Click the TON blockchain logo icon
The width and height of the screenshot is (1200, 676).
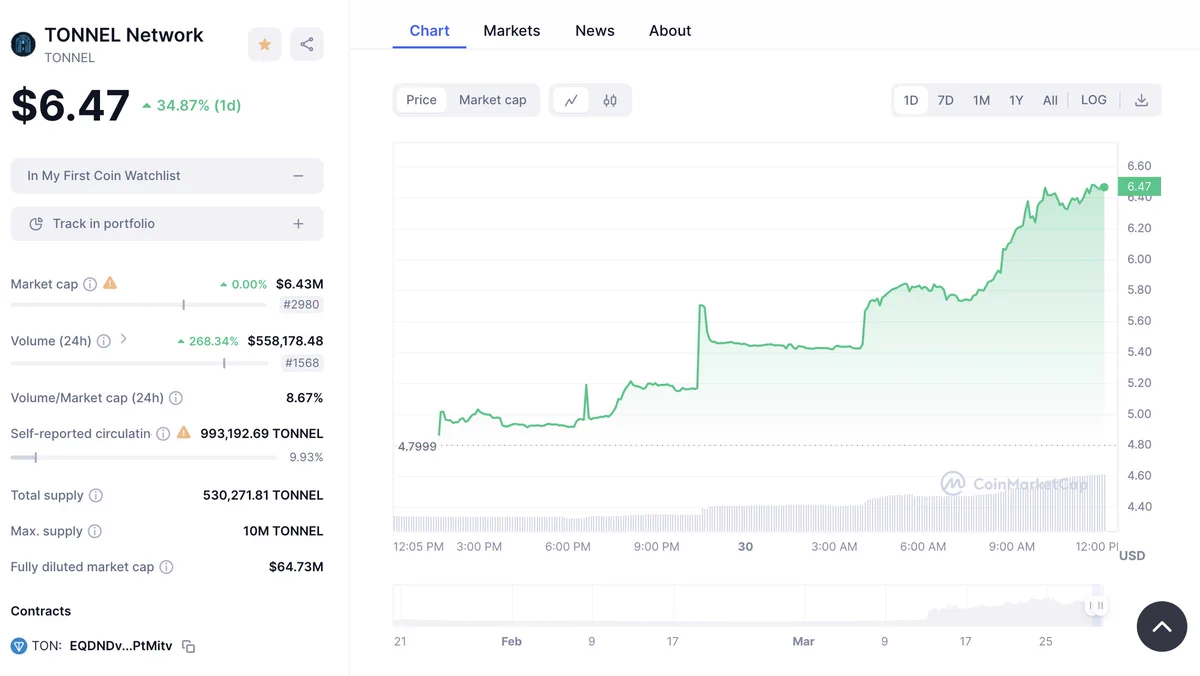[18, 646]
